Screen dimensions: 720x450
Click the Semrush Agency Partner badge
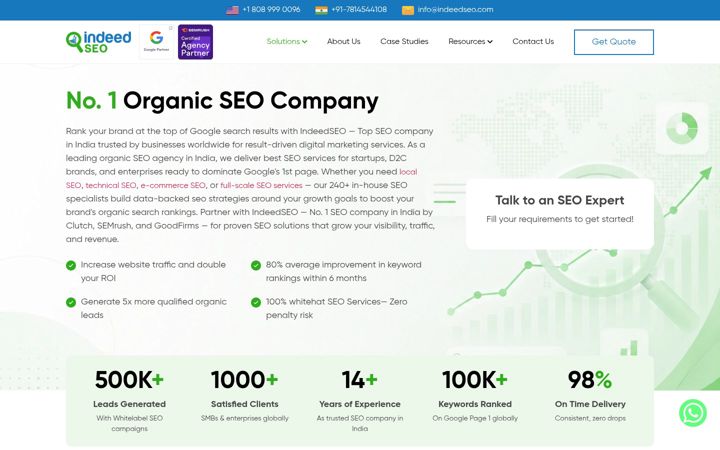pyautogui.click(x=195, y=42)
